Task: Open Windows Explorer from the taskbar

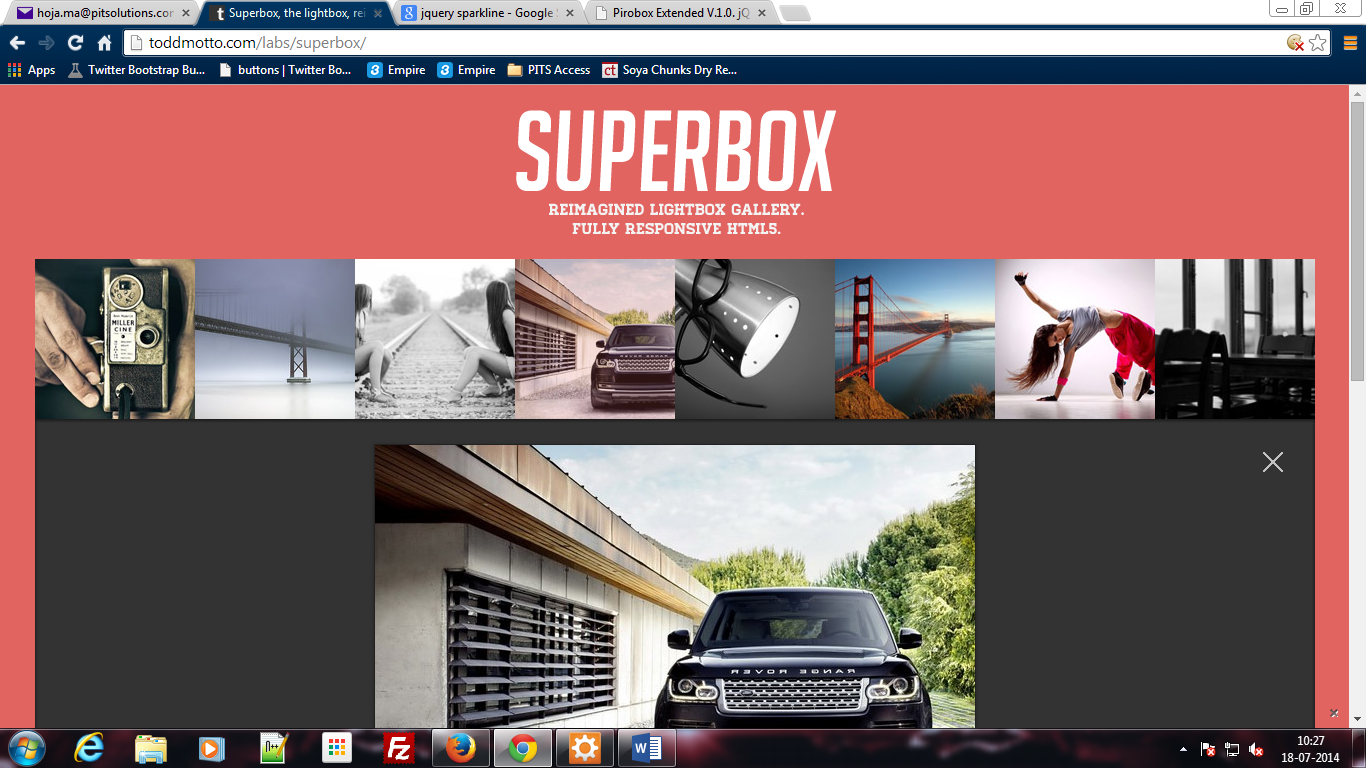Action: [x=151, y=748]
